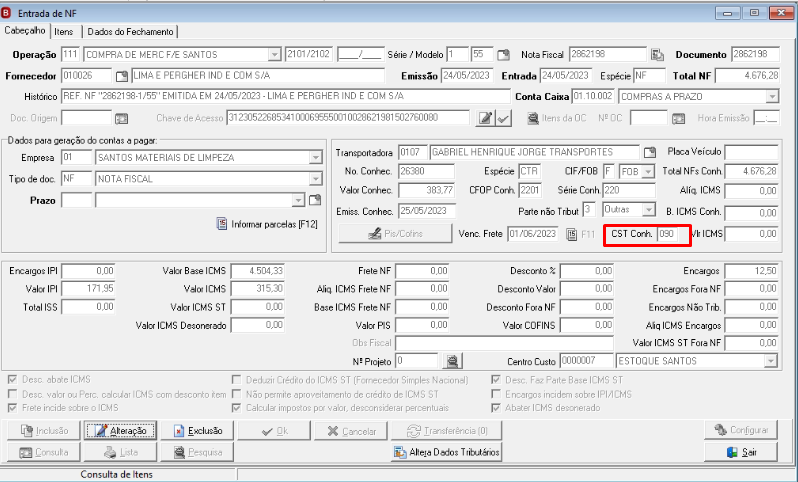798x482 pixels.
Task: Click search icon beside Nº Projeto field
Action: [452, 361]
